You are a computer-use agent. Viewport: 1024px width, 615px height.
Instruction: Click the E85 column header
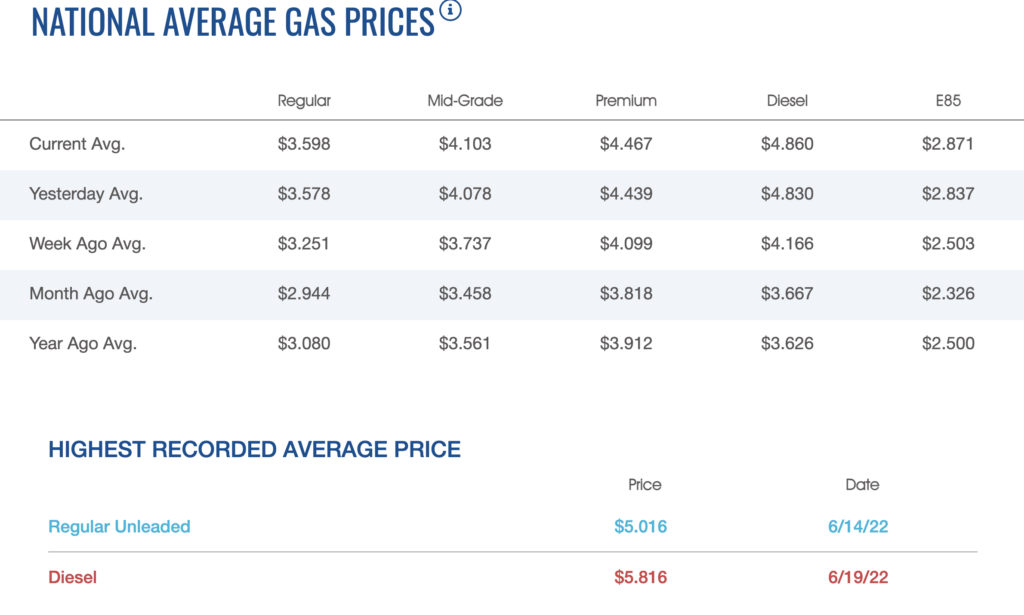click(947, 101)
